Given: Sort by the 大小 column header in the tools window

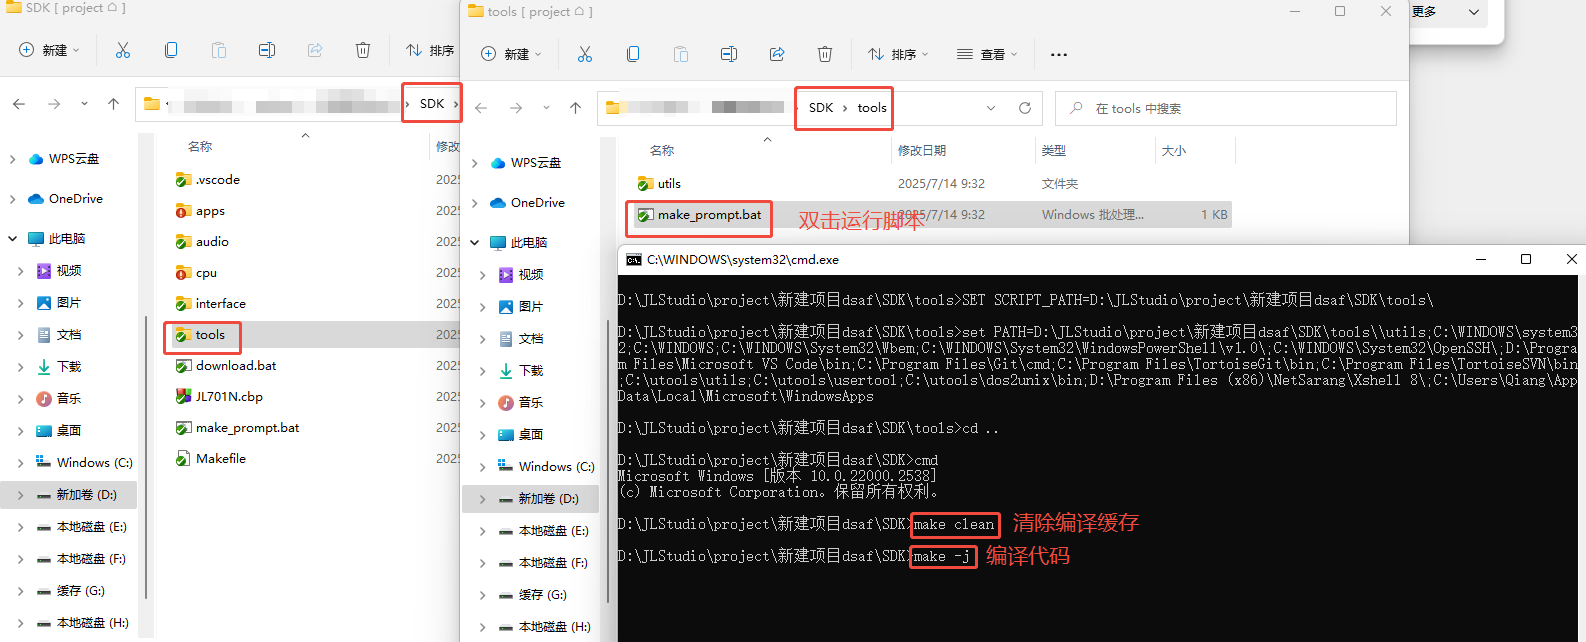Looking at the screenshot, I should pyautogui.click(x=1174, y=151).
